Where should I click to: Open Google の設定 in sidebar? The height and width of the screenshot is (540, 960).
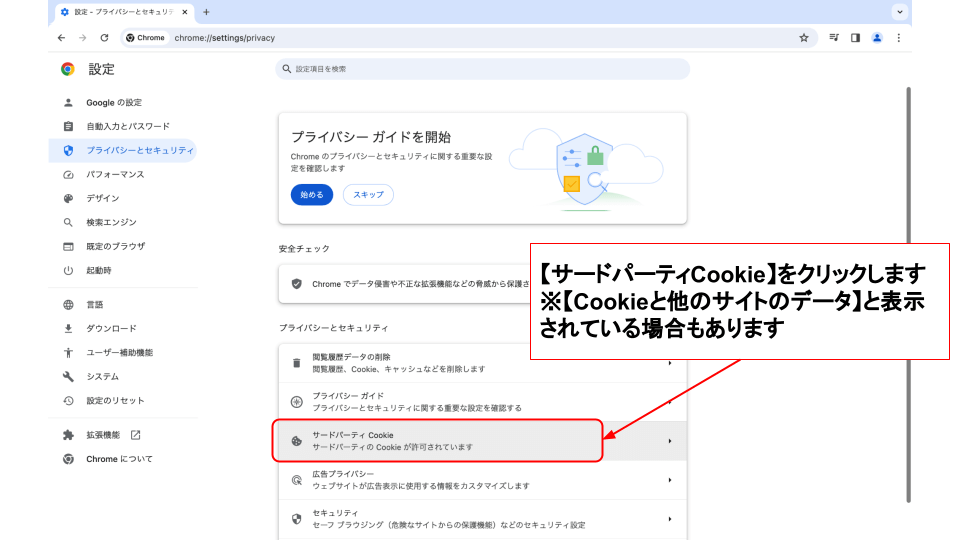tap(113, 102)
